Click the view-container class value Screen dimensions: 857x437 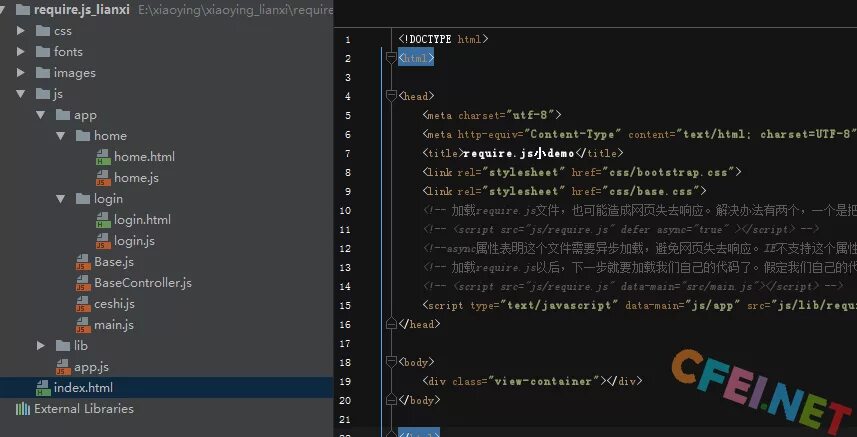click(x=543, y=381)
